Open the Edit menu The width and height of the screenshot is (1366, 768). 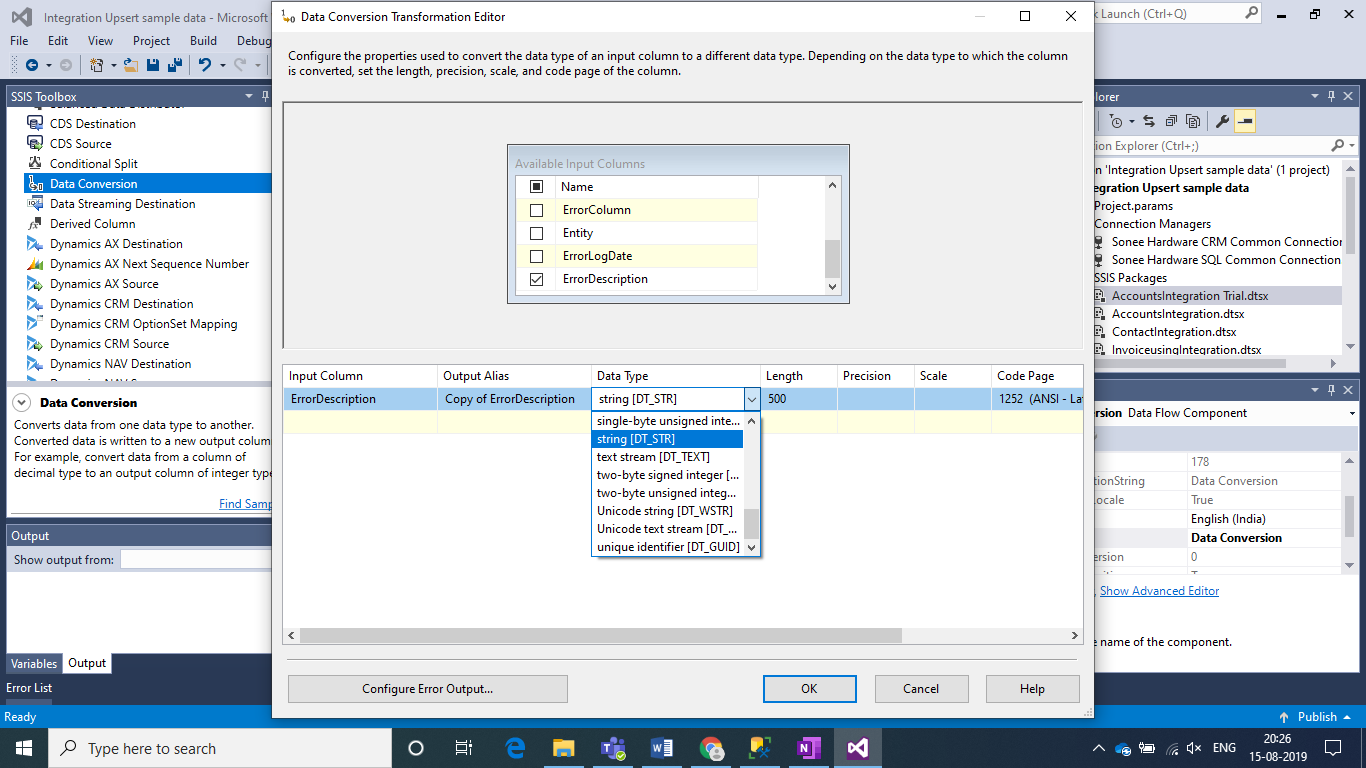(x=58, y=41)
